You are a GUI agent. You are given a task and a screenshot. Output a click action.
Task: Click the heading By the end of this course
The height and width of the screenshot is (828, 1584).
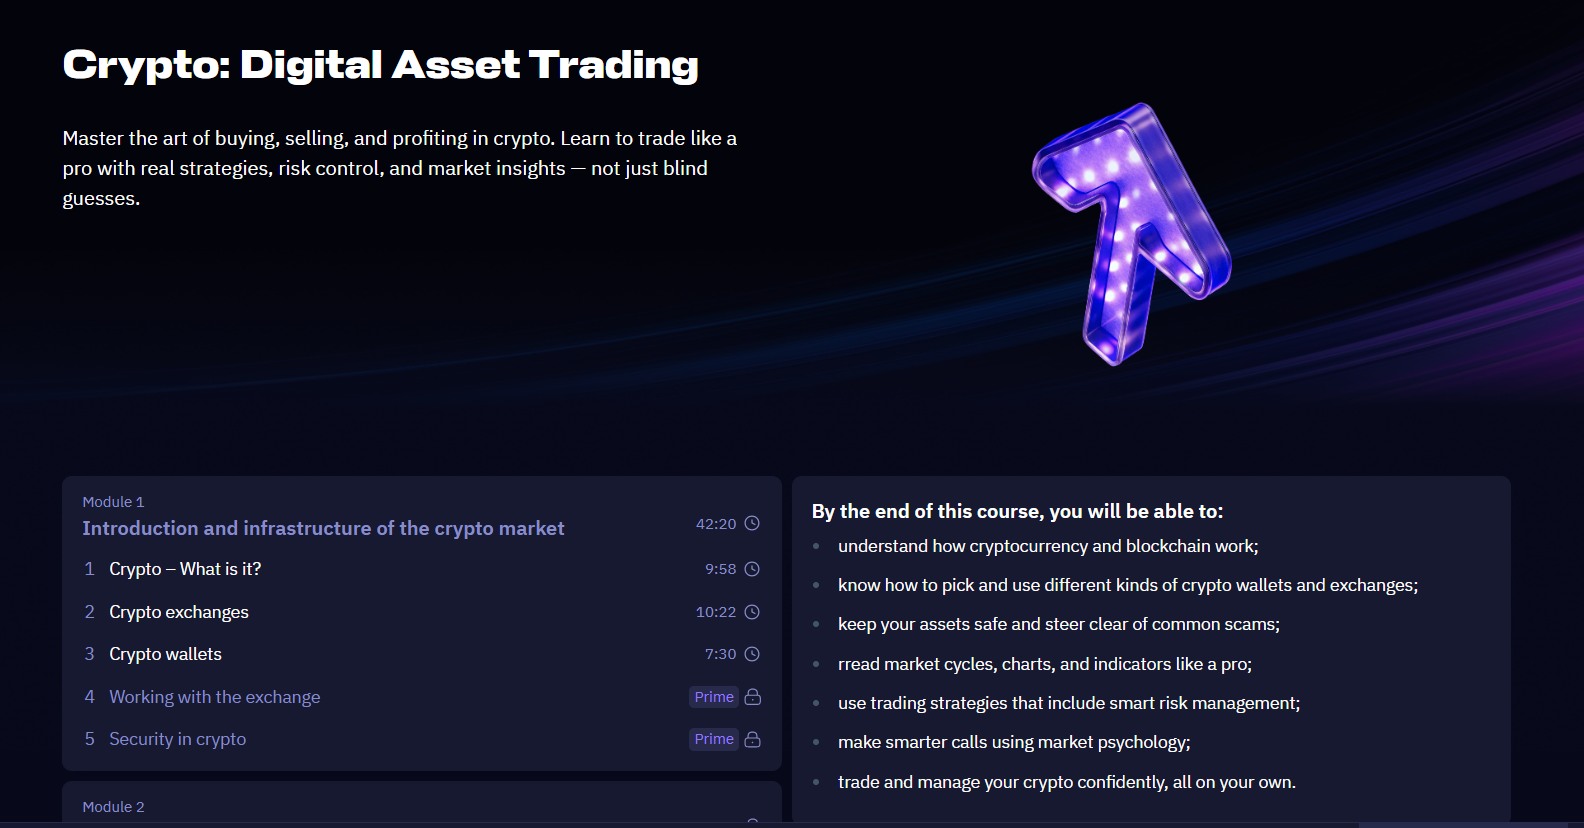(1018, 511)
